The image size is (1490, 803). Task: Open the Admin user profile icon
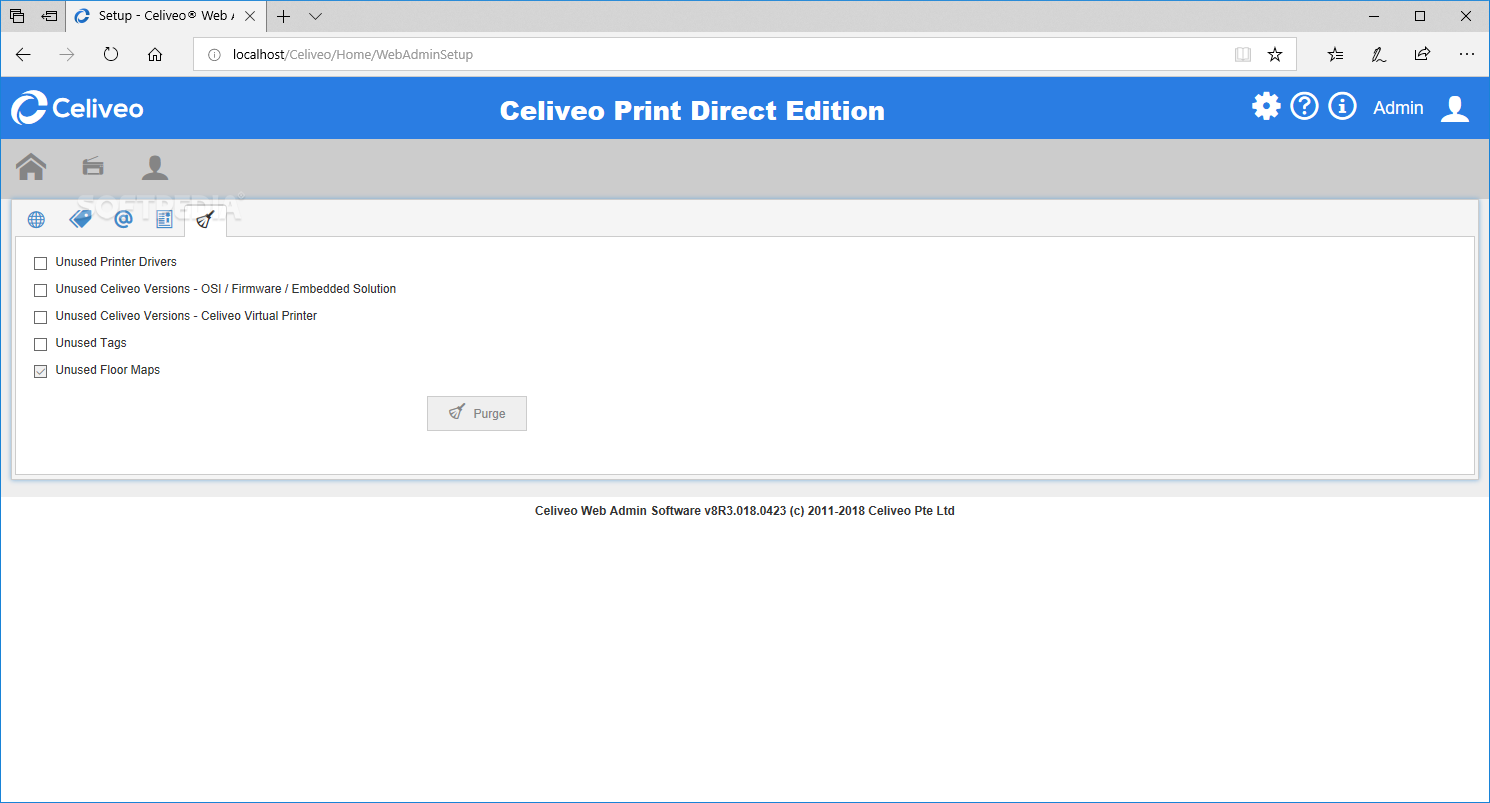click(1455, 109)
